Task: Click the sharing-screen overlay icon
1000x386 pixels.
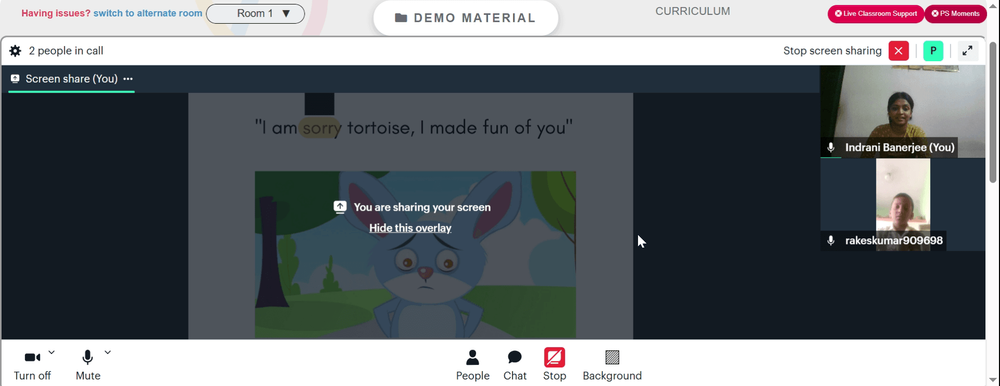Action: click(x=340, y=207)
